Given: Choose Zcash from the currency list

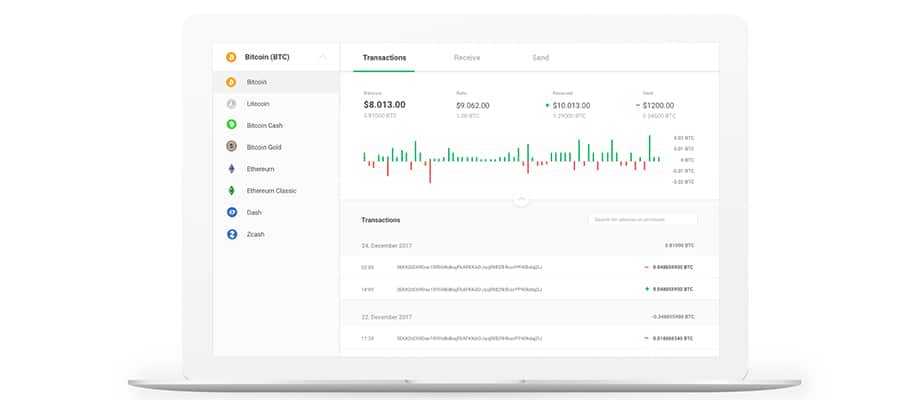Looking at the screenshot, I should (255, 234).
